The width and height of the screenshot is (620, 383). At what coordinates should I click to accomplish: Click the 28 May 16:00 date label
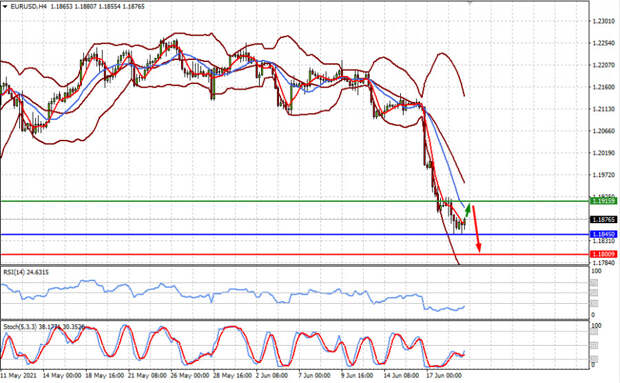tap(232, 375)
